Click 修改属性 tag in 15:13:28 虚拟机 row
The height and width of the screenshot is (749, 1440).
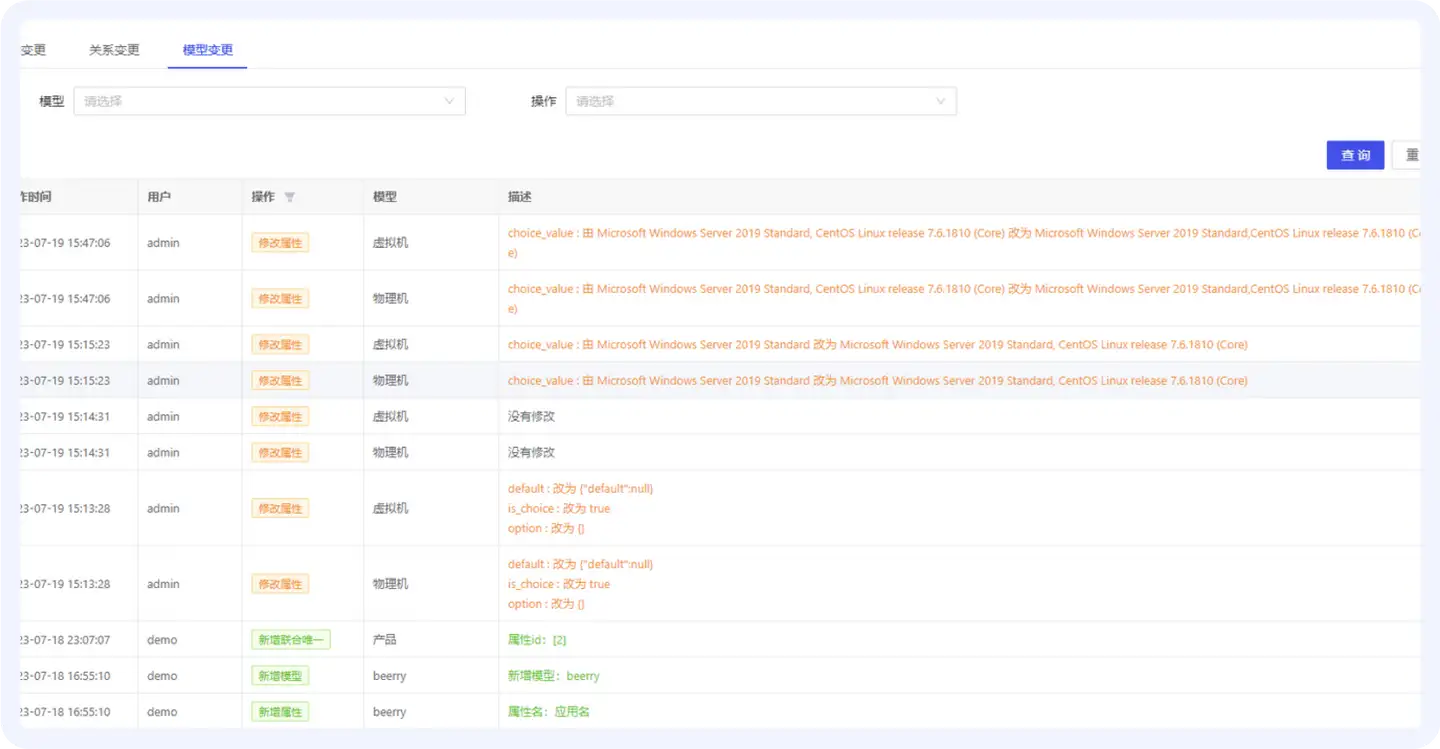280,509
